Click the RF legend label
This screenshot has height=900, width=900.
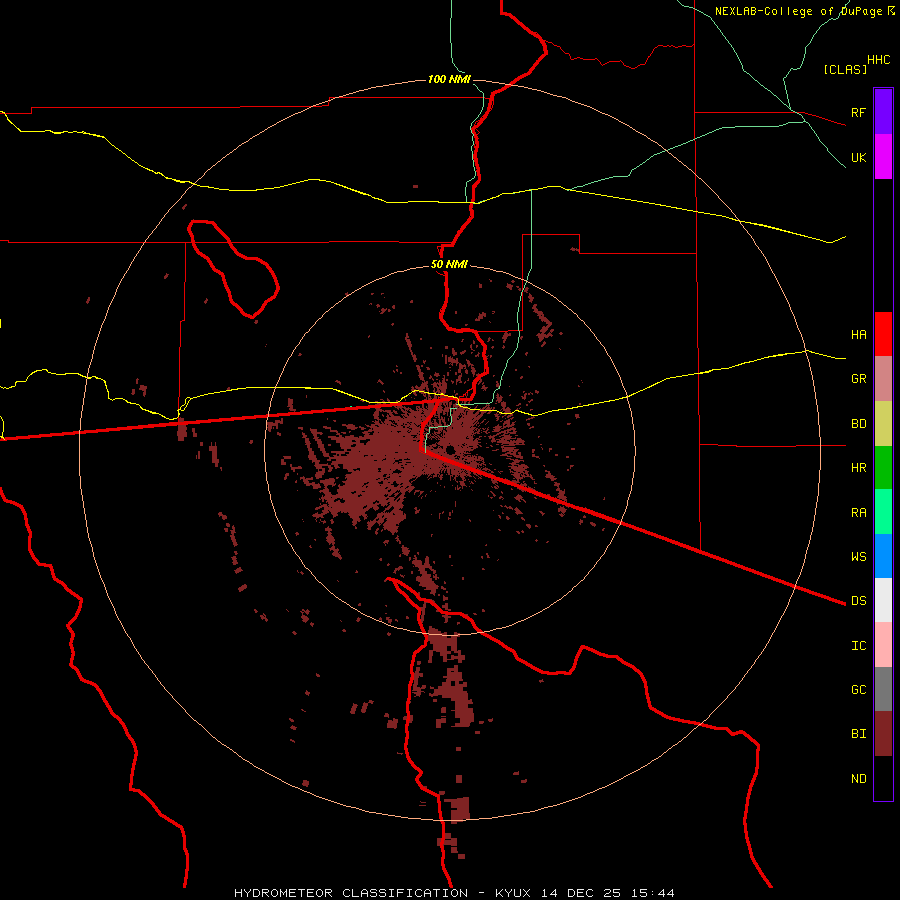(858, 112)
